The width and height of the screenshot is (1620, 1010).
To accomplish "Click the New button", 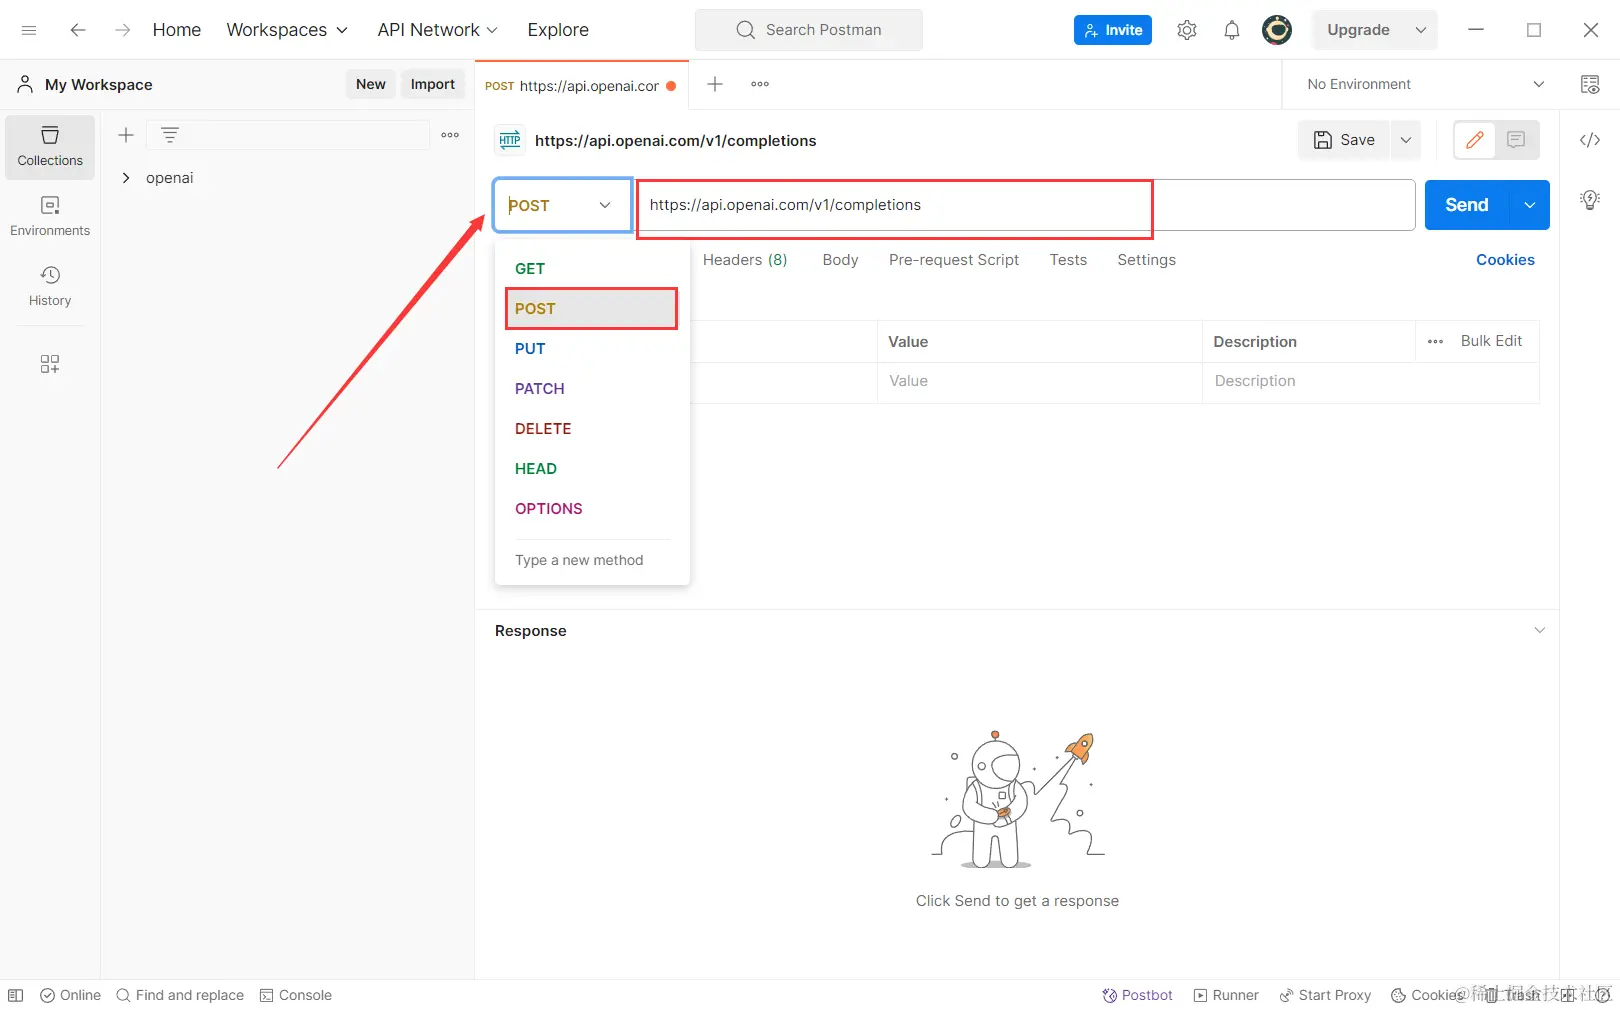I will coord(371,84).
